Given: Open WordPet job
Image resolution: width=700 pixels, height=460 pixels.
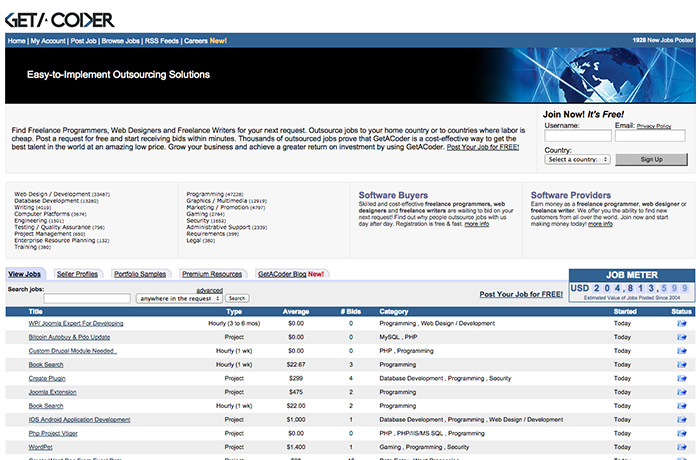Looking at the screenshot, I should click(x=41, y=447).
